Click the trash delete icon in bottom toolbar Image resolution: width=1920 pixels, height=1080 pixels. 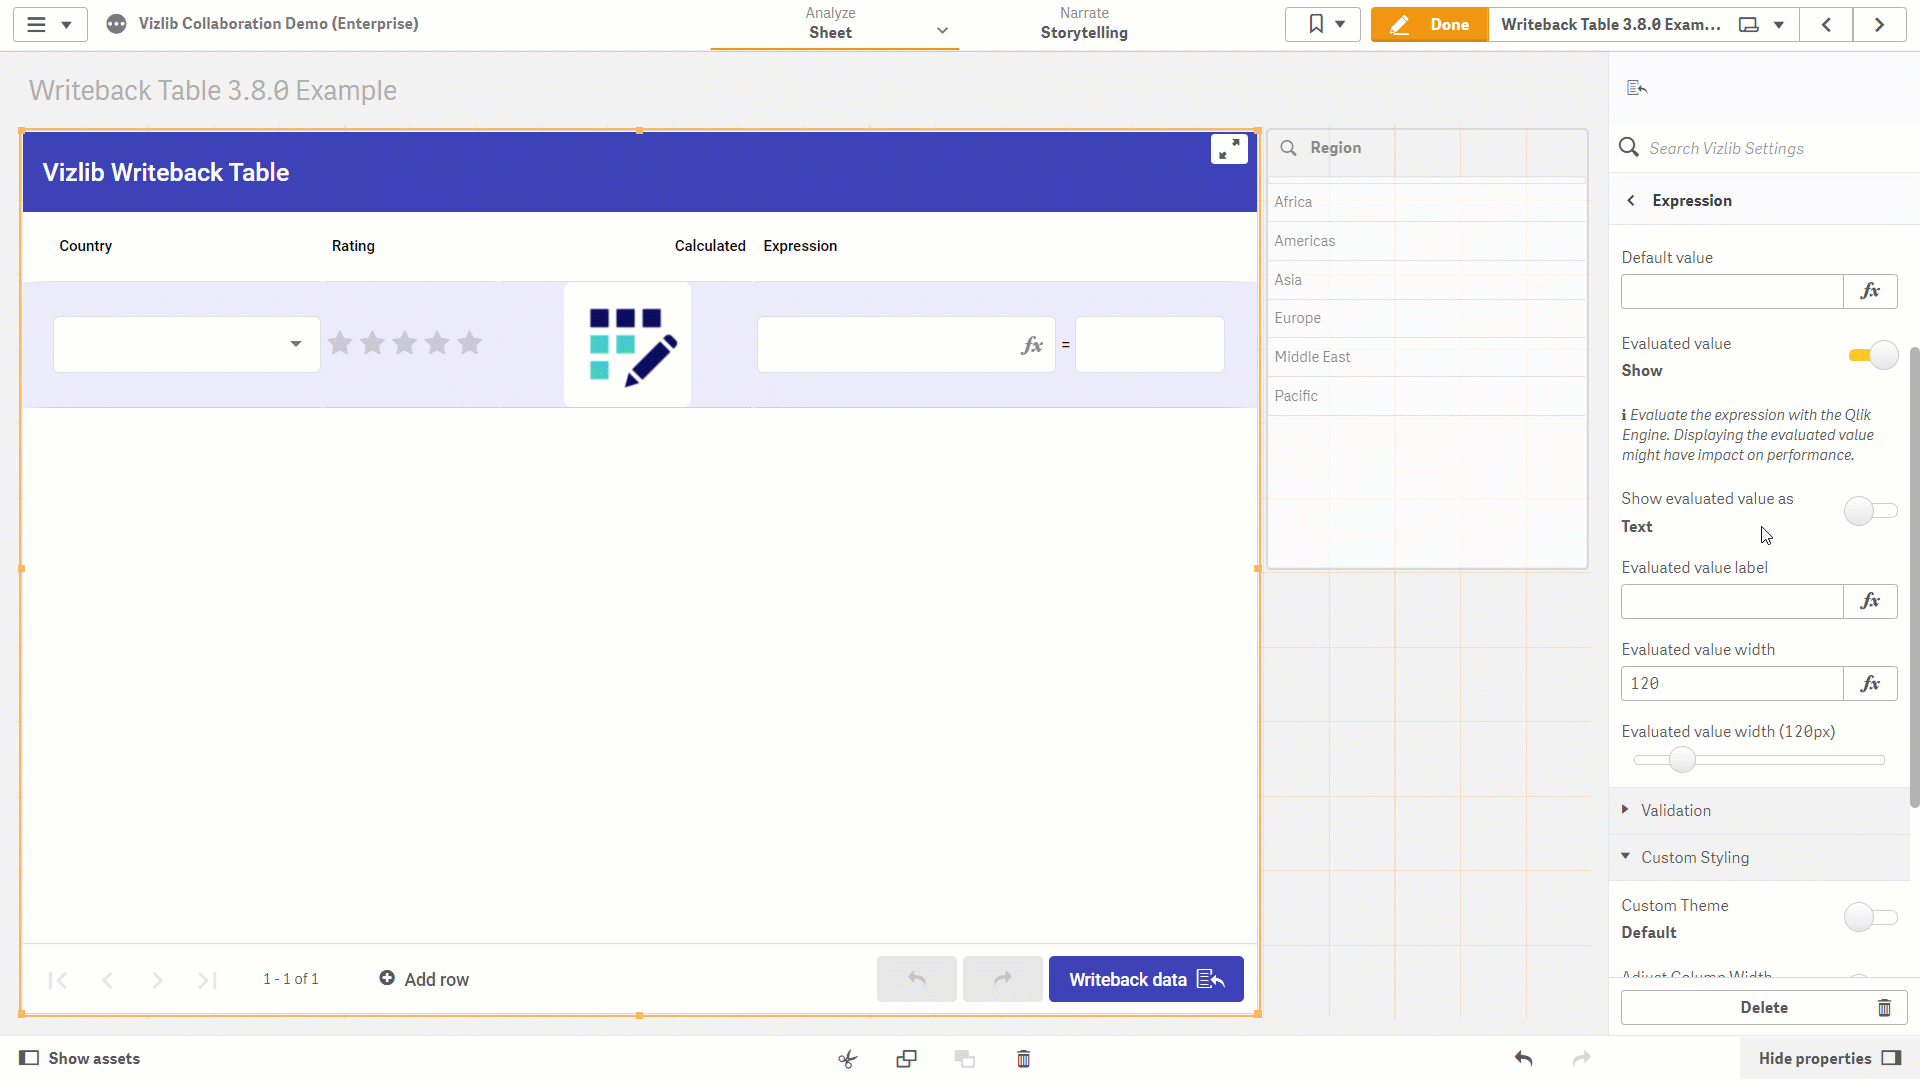coord(1024,1059)
